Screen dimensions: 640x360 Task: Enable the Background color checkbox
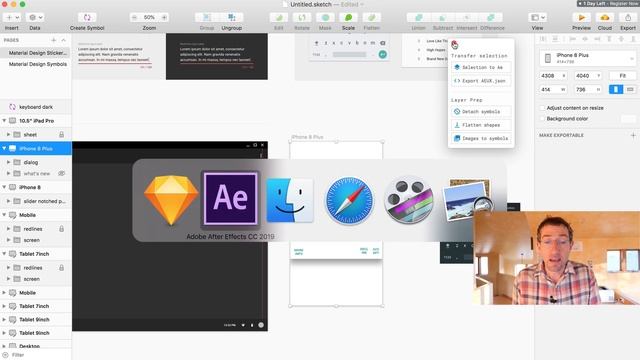(x=542, y=119)
